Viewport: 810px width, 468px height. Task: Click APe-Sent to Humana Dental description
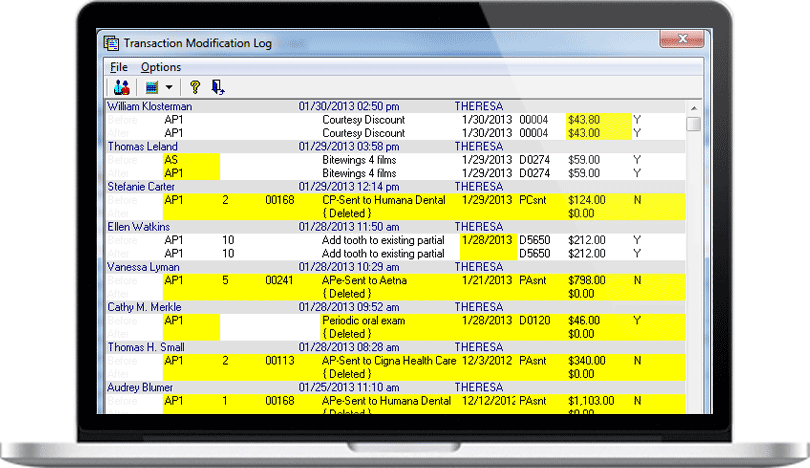[x=386, y=401]
